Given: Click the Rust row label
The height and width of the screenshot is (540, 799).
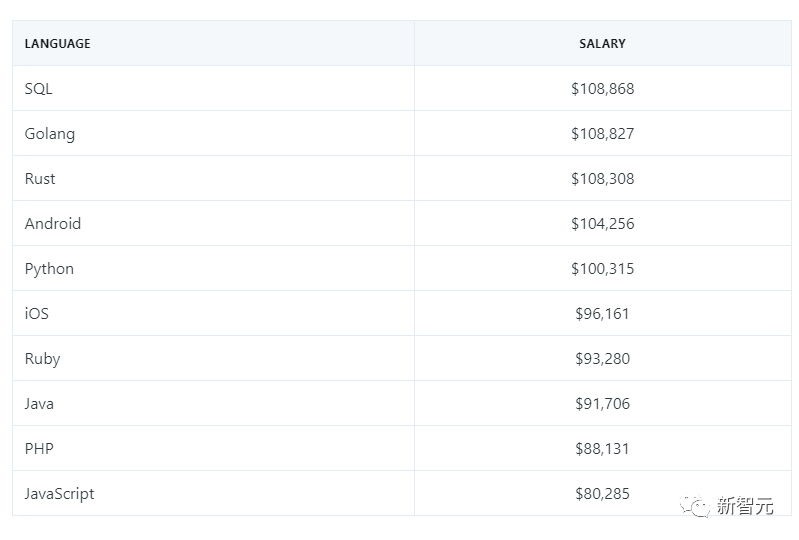Looking at the screenshot, I should pyautogui.click(x=40, y=179).
